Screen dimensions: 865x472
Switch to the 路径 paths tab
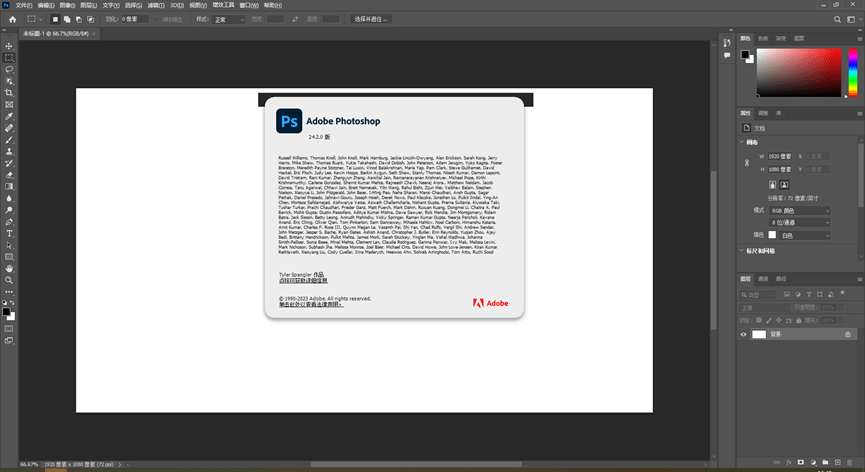[781, 279]
